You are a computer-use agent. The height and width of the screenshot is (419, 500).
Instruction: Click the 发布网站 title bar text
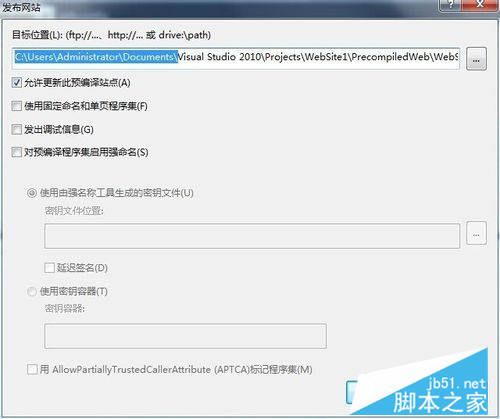21,7
